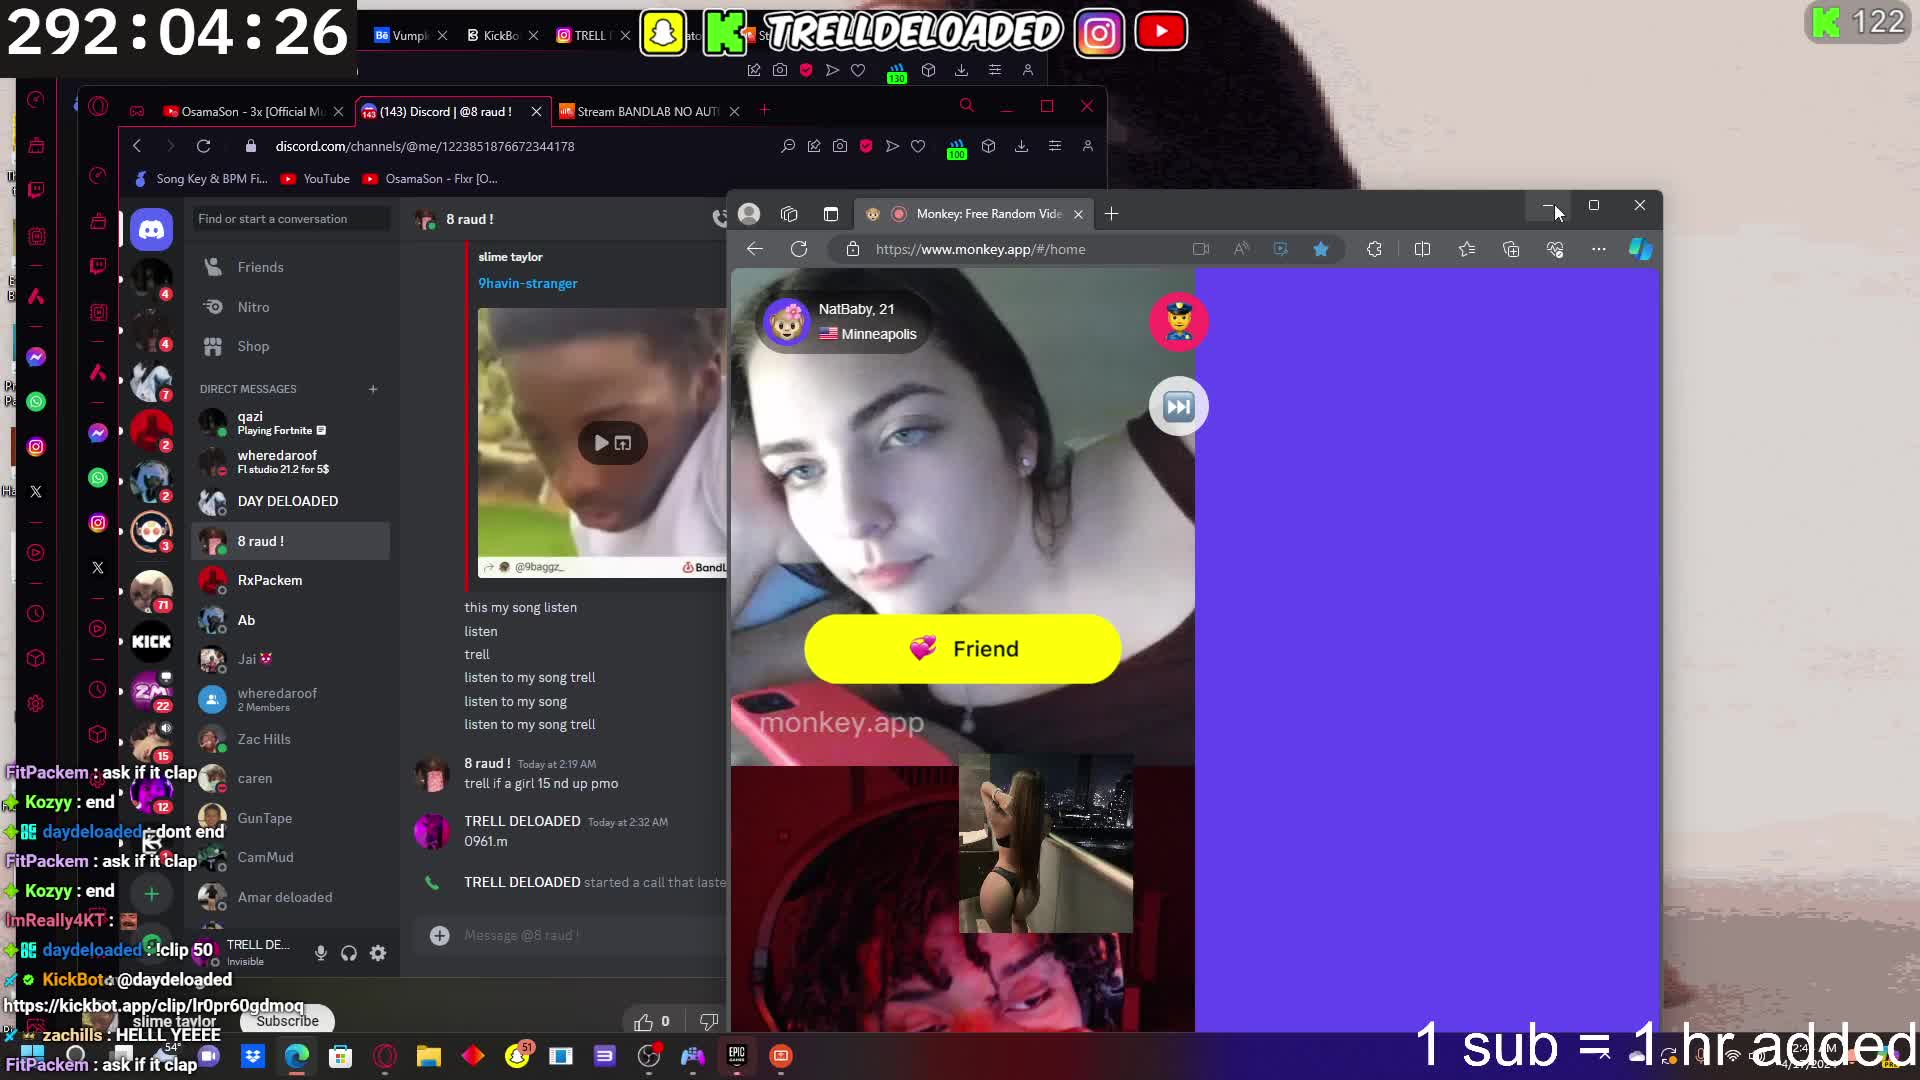The image size is (1920, 1080).
Task: Open Discord home logo button
Action: pyautogui.click(x=151, y=230)
